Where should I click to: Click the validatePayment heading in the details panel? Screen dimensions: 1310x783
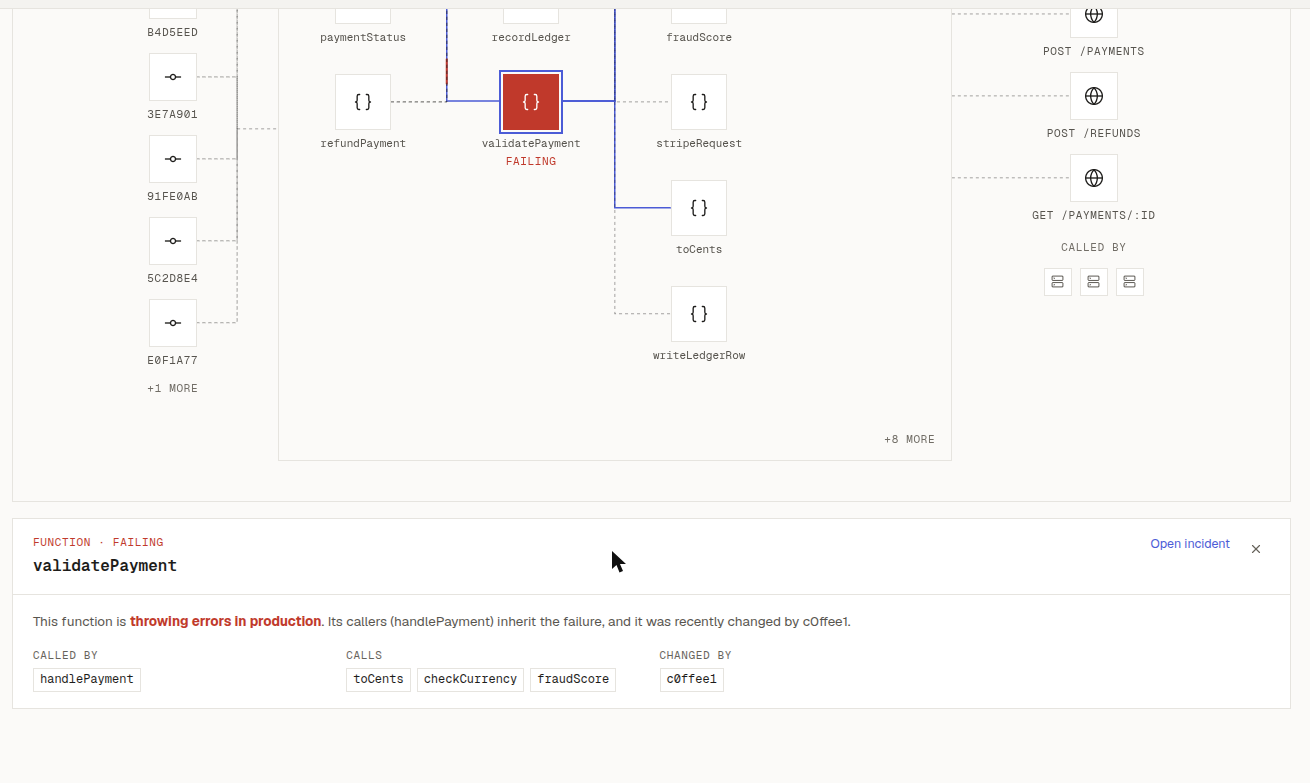point(105,565)
